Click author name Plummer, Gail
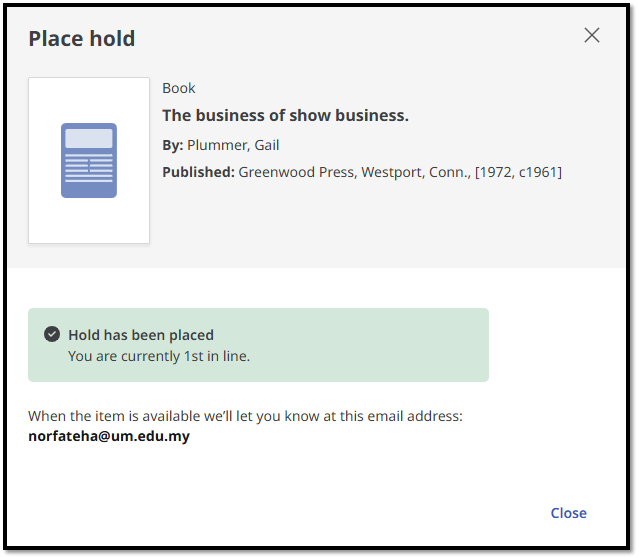The image size is (639, 559). pyautogui.click(x=233, y=145)
